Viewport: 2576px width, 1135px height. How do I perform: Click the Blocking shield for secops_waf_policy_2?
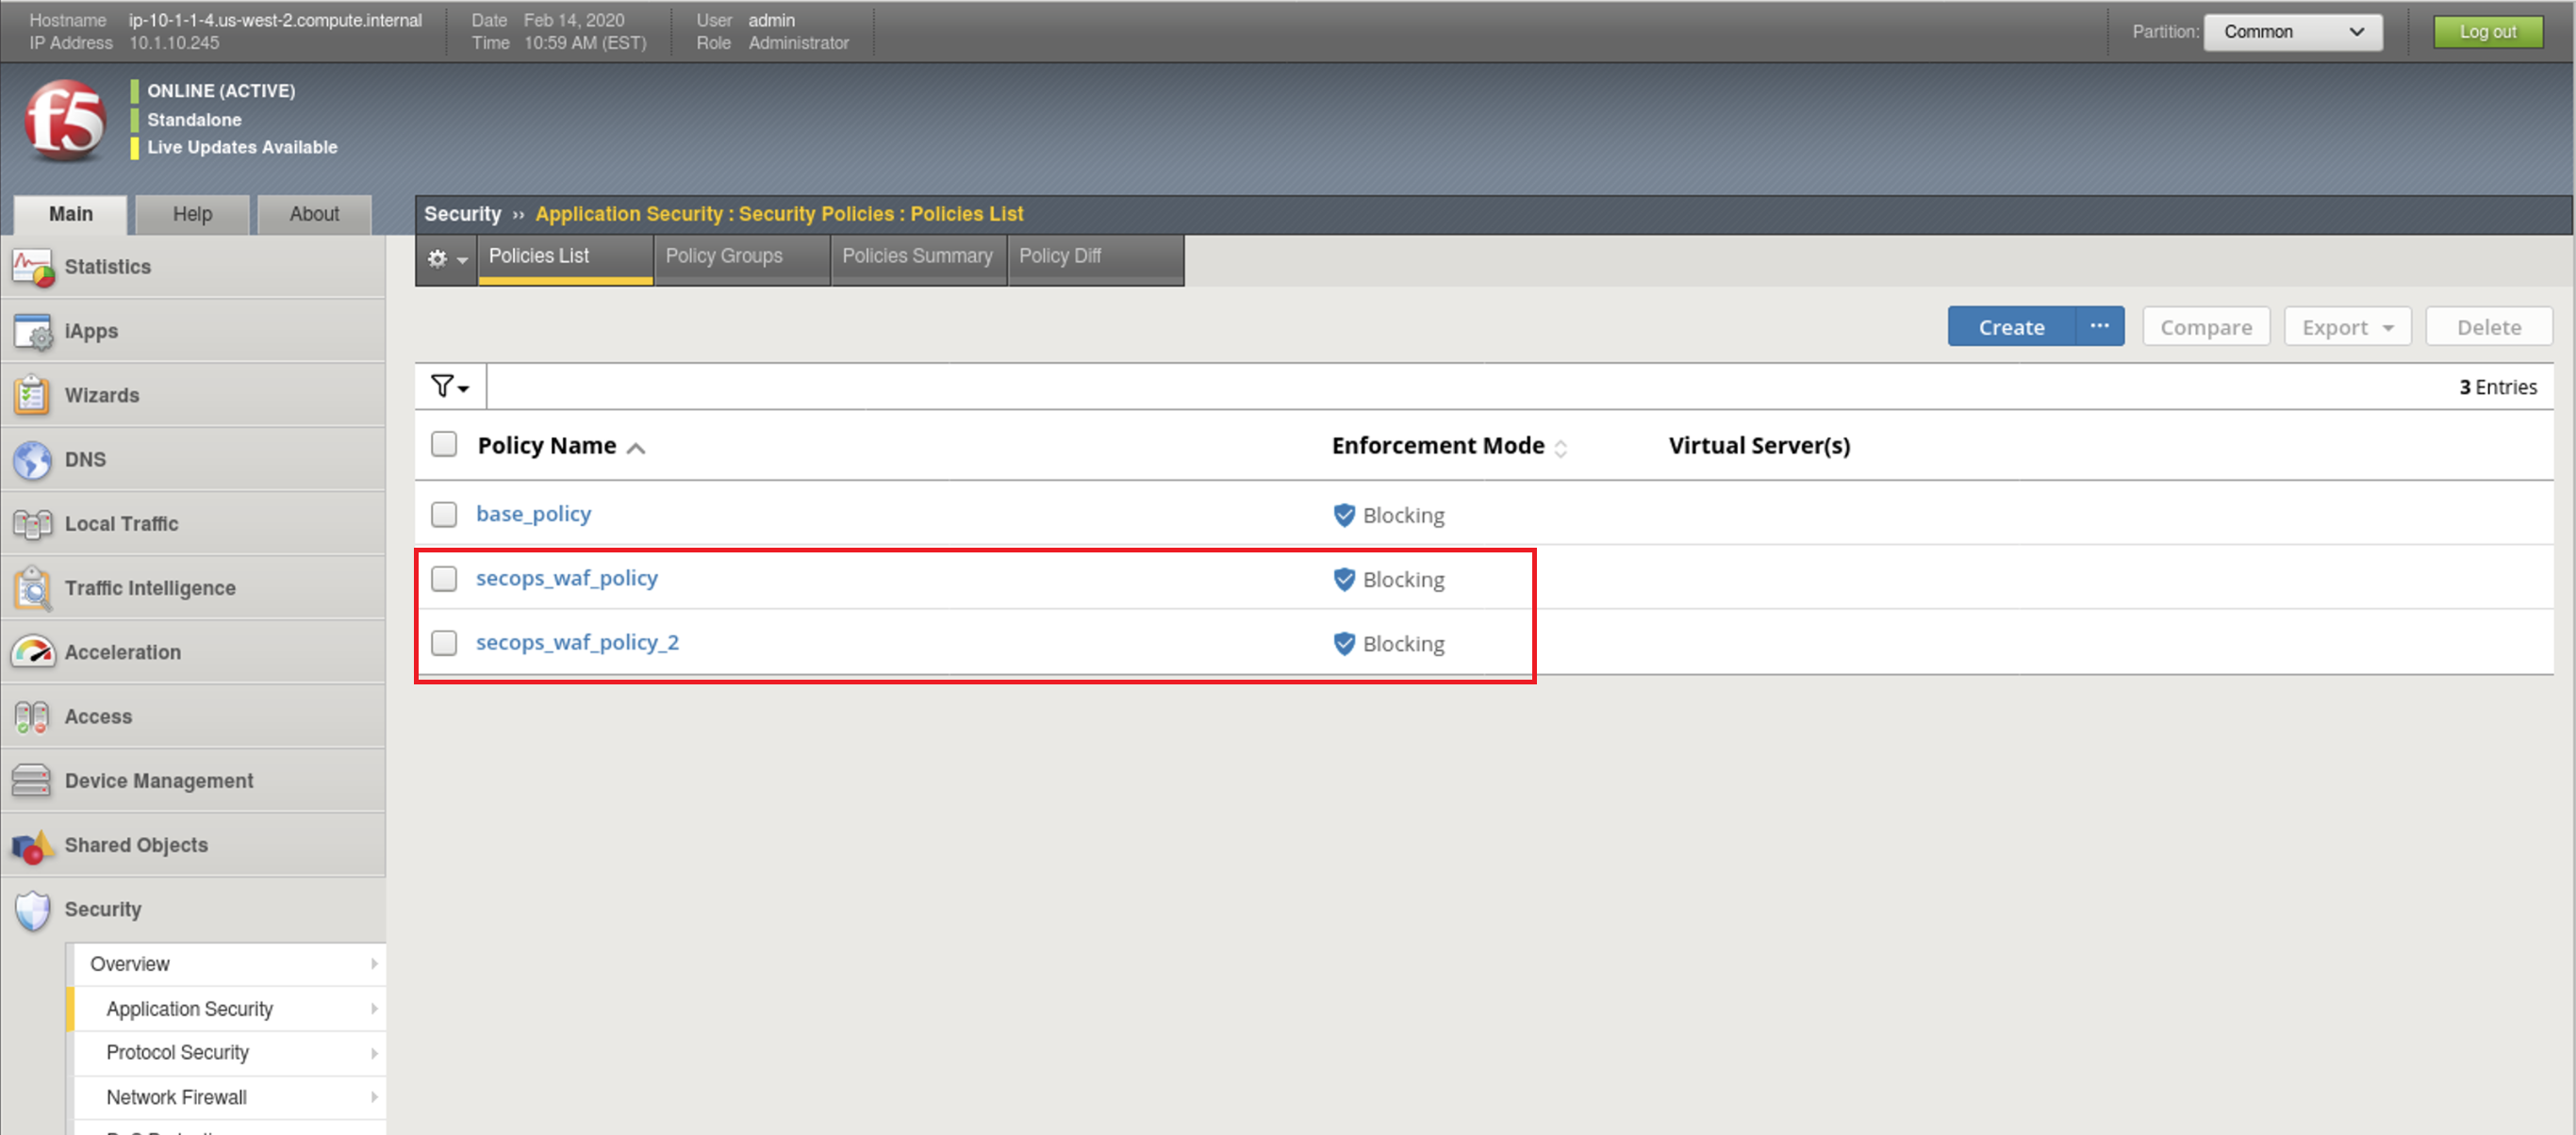coord(1344,643)
